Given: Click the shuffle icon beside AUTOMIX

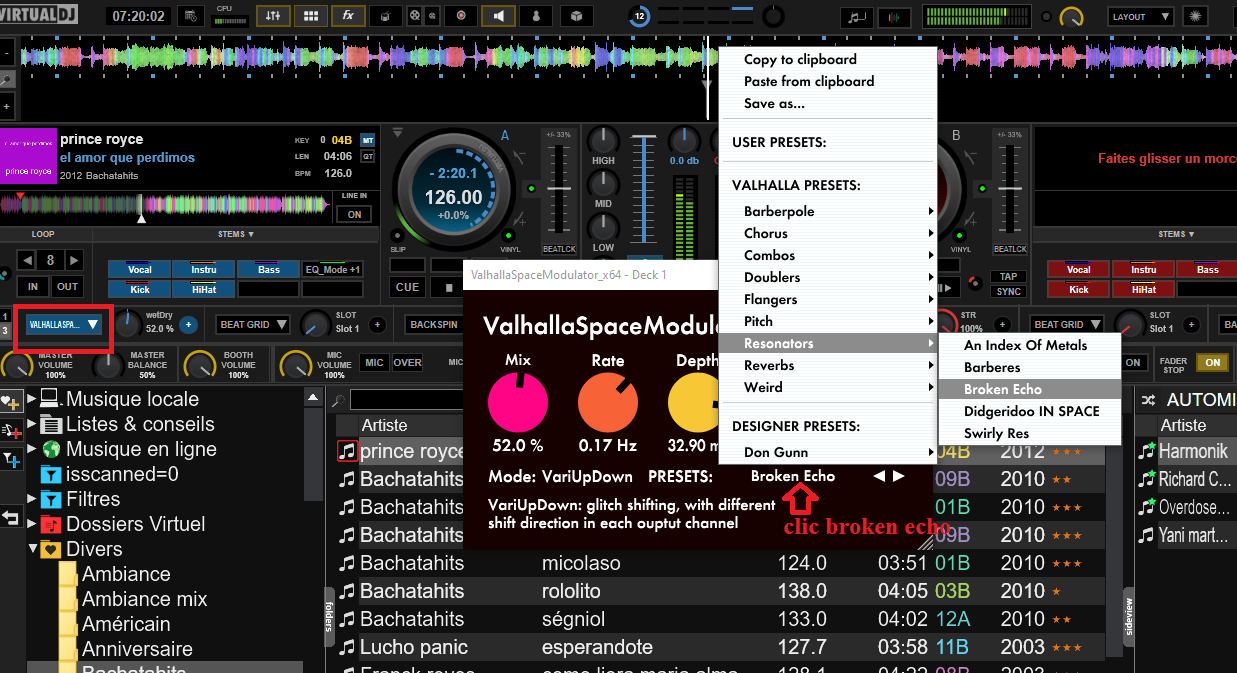Looking at the screenshot, I should (x=1148, y=399).
